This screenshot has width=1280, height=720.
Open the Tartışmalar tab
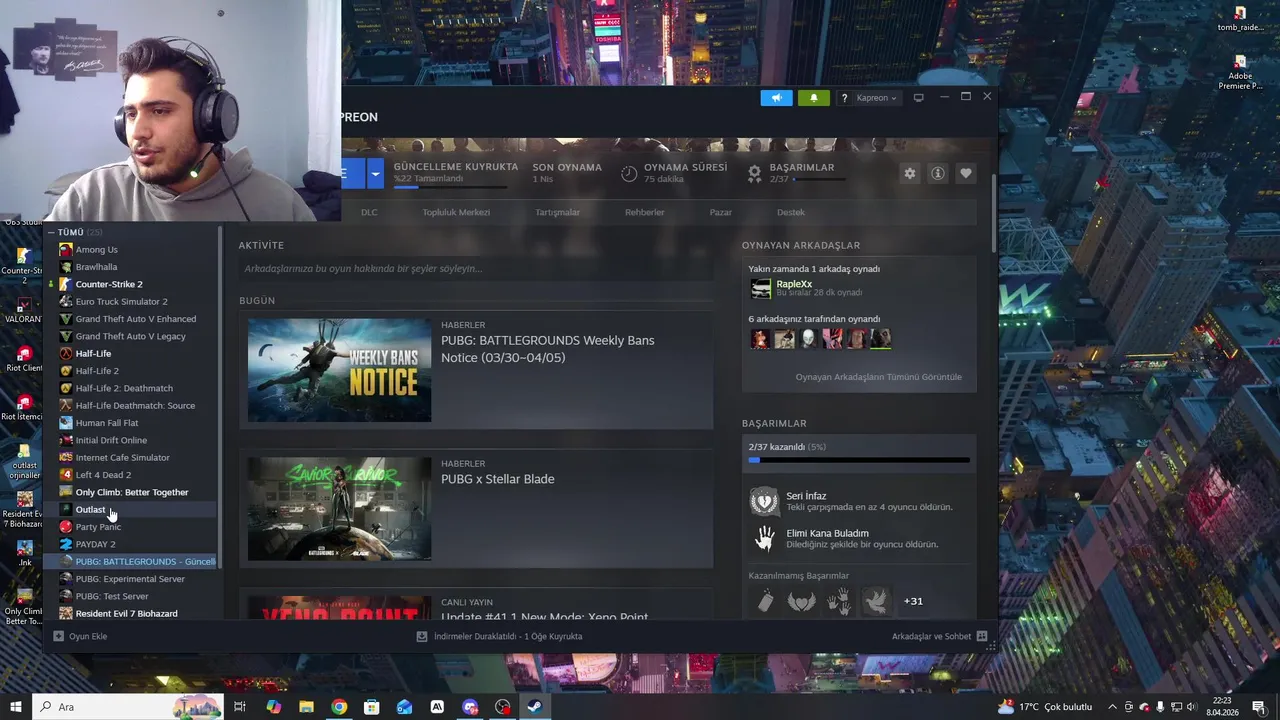coord(557,212)
